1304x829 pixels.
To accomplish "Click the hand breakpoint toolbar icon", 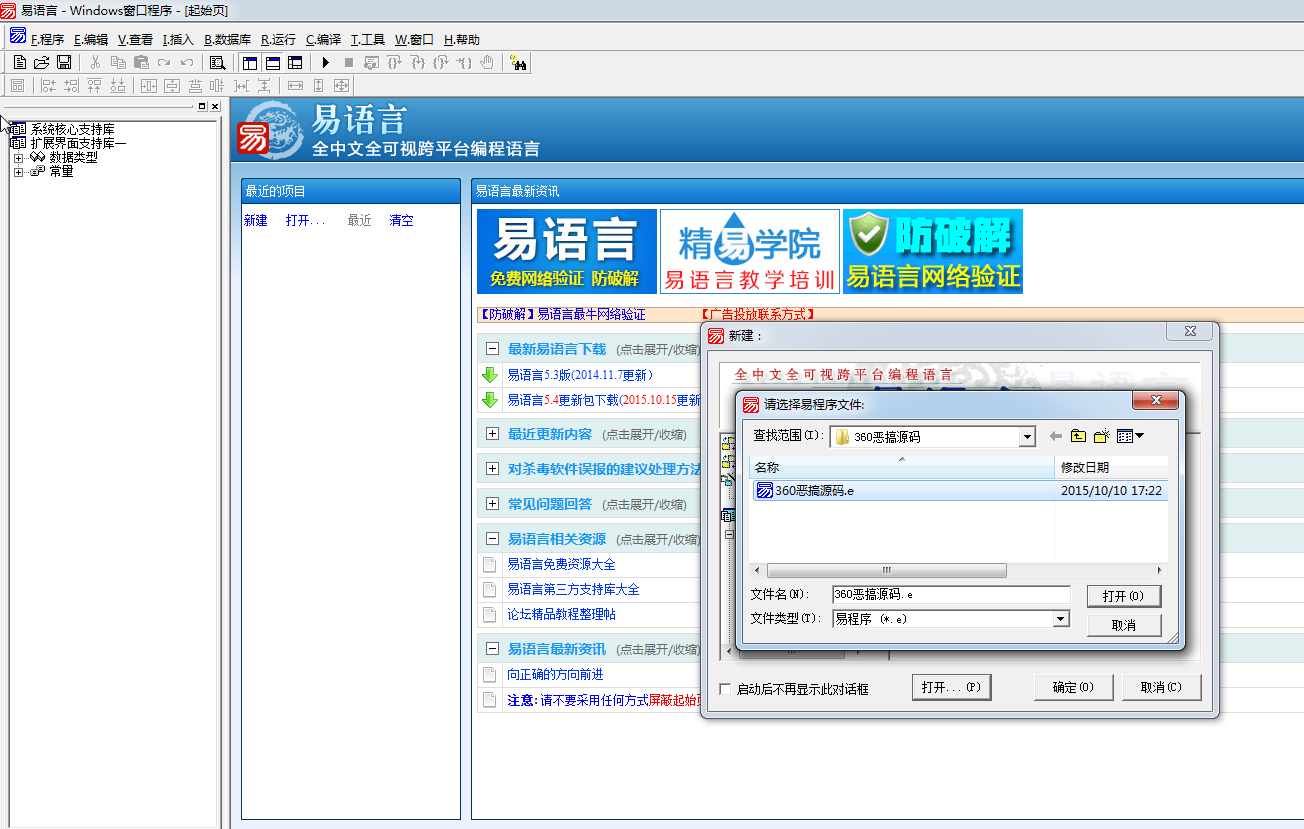I will 487,62.
